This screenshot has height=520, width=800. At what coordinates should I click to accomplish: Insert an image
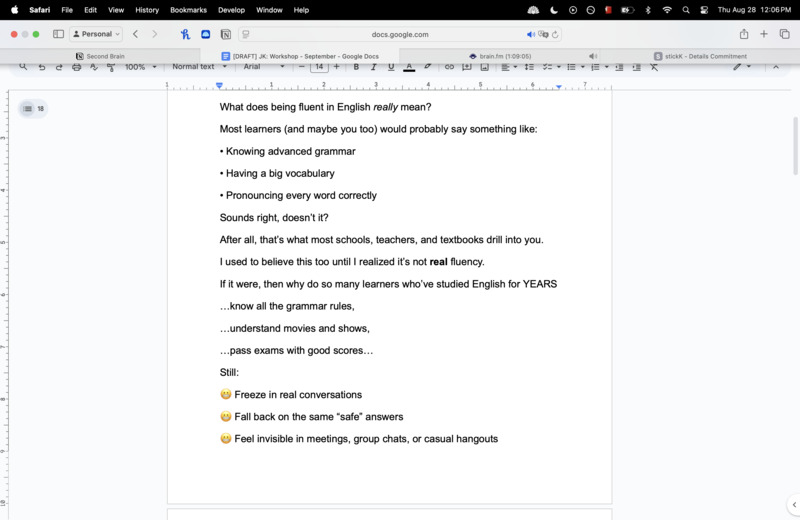[x=484, y=67]
